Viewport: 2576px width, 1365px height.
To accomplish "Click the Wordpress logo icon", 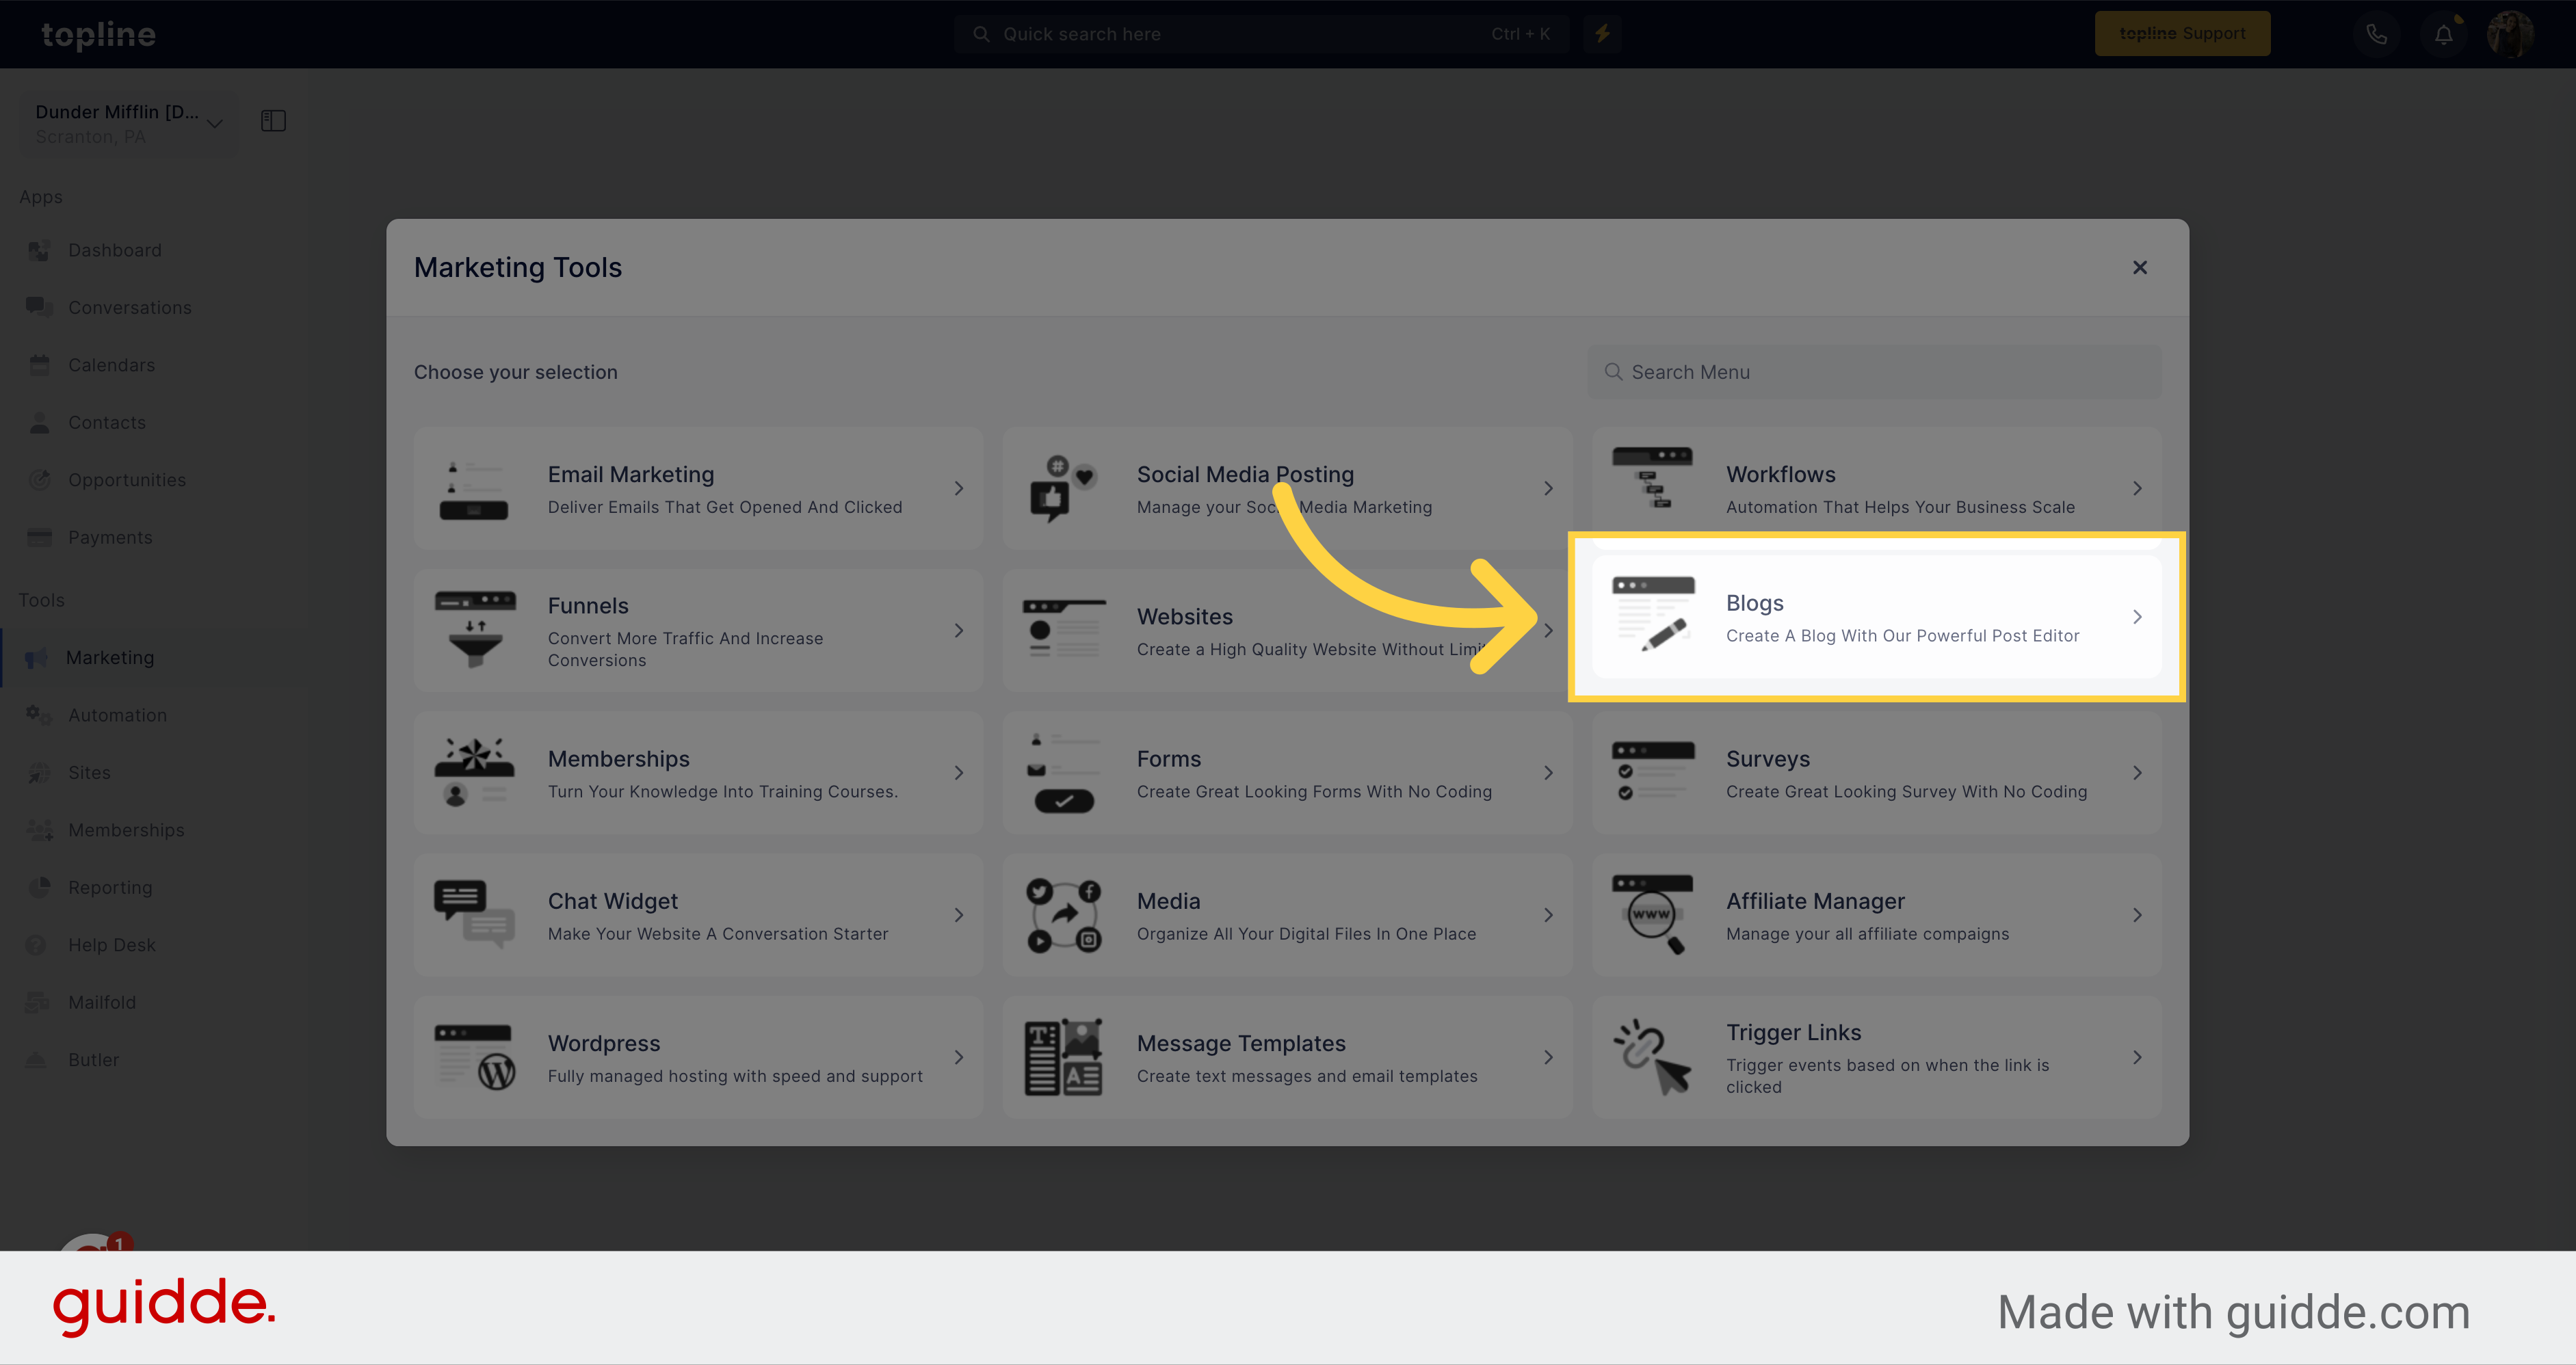I will point(475,1057).
